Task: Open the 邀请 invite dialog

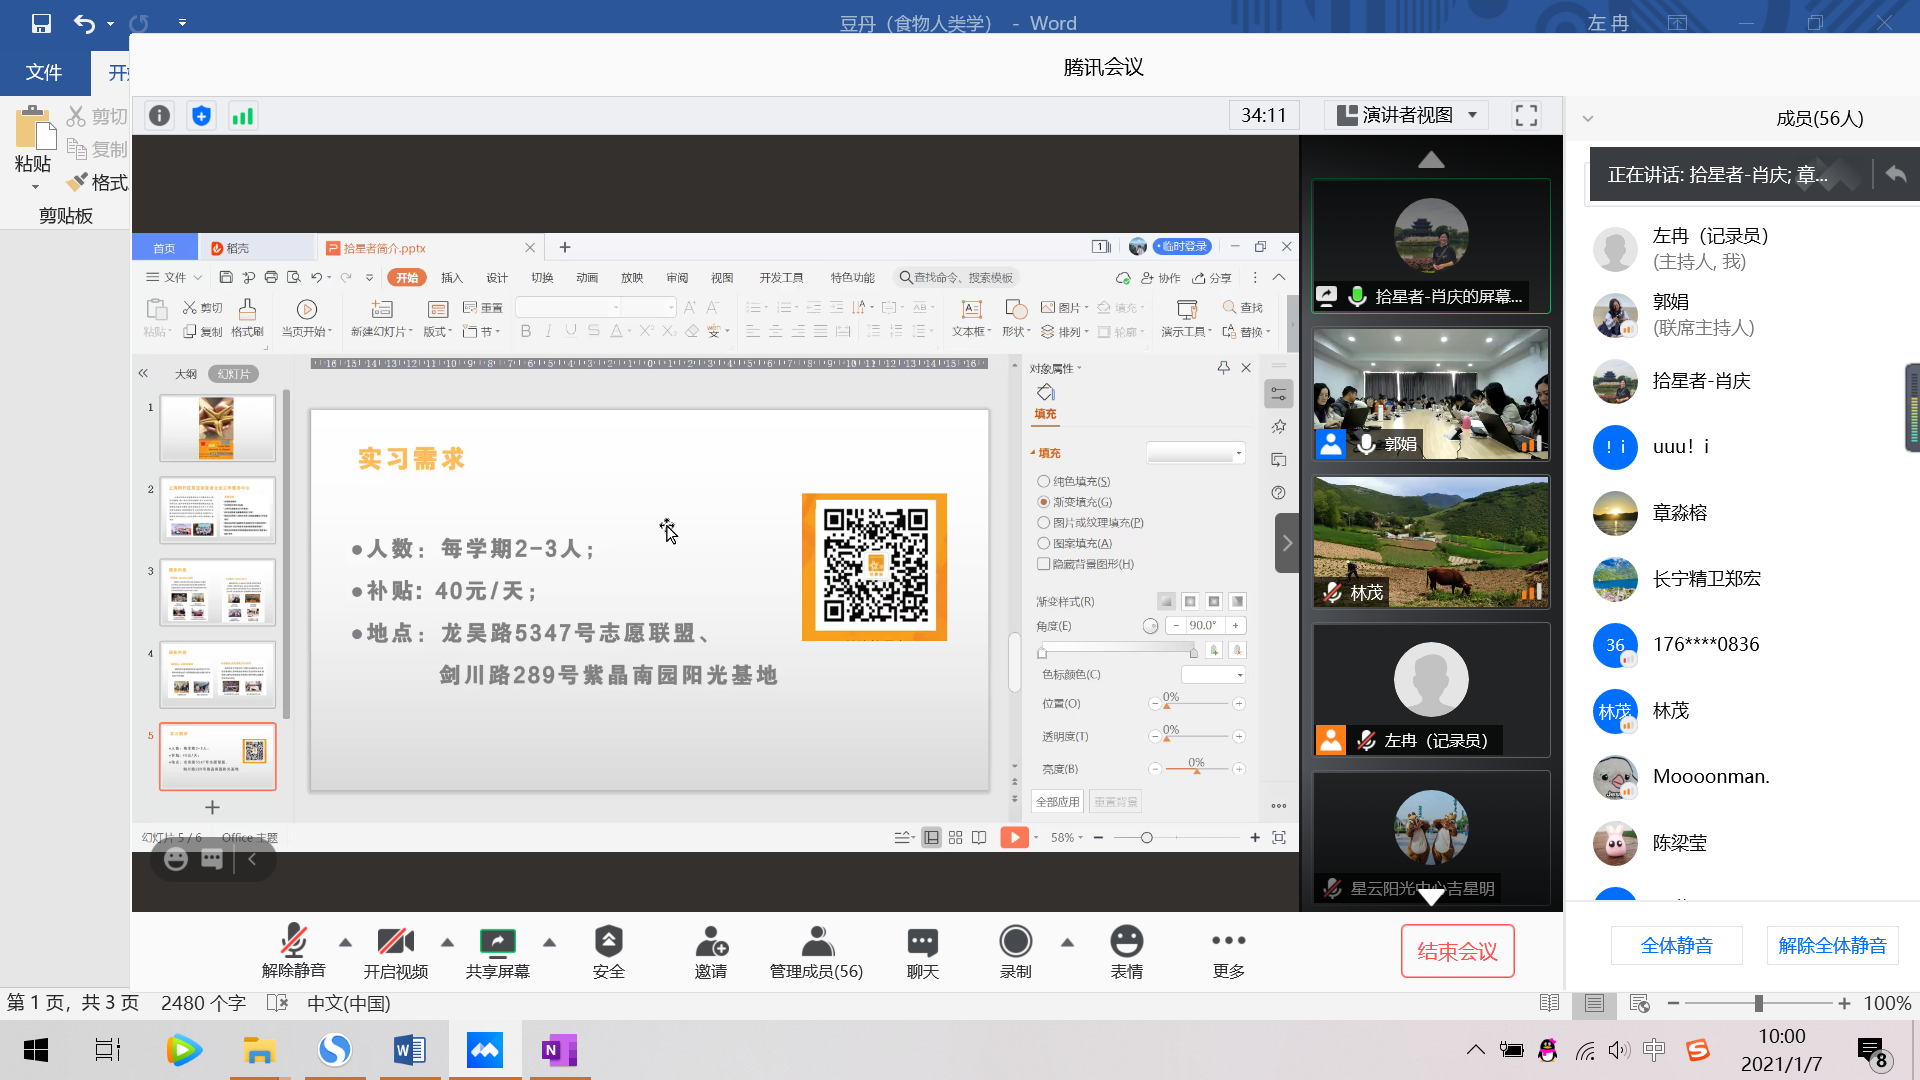Action: click(x=711, y=942)
